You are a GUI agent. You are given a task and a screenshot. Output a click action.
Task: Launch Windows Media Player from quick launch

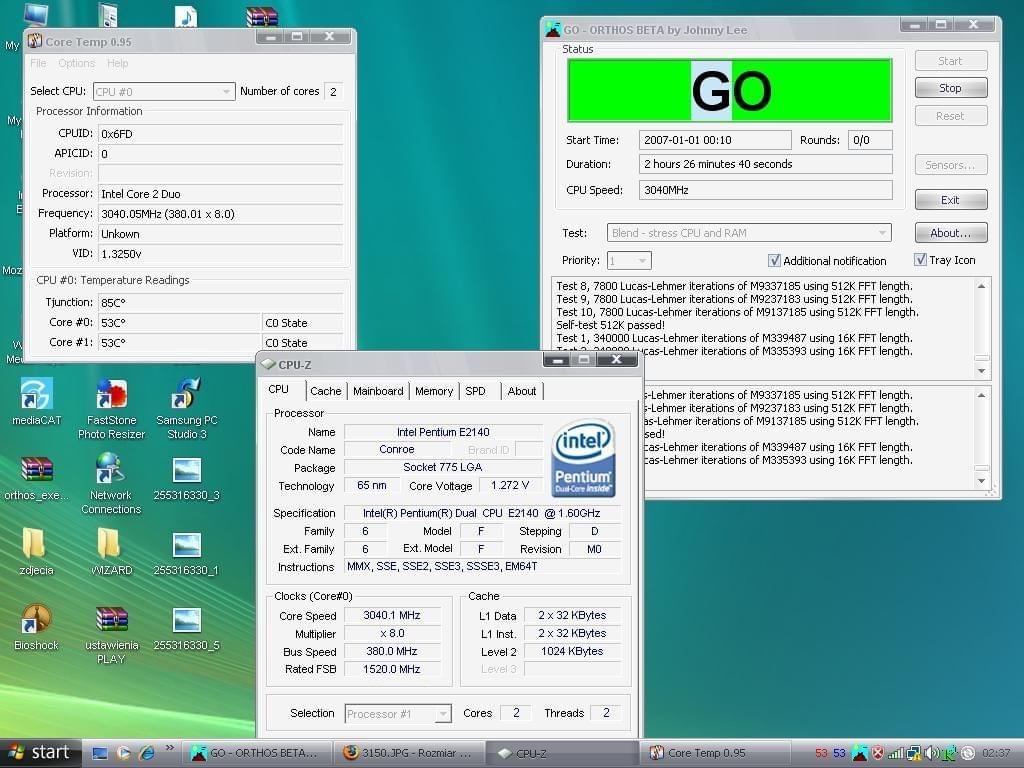(x=123, y=754)
